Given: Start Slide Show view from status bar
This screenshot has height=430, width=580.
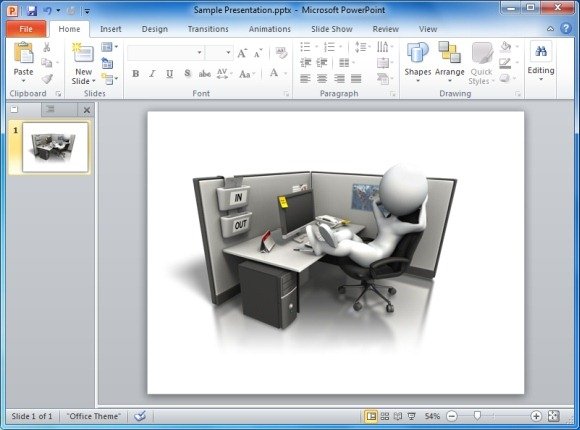Looking at the screenshot, I should pos(411,416).
